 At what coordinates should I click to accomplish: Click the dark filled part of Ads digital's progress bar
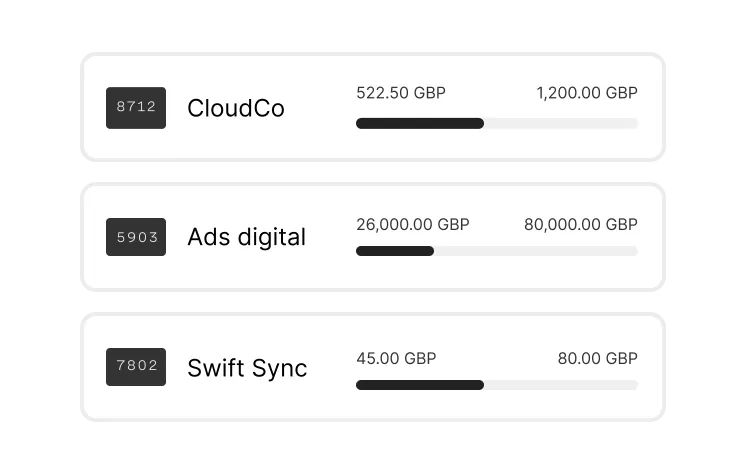click(x=395, y=251)
